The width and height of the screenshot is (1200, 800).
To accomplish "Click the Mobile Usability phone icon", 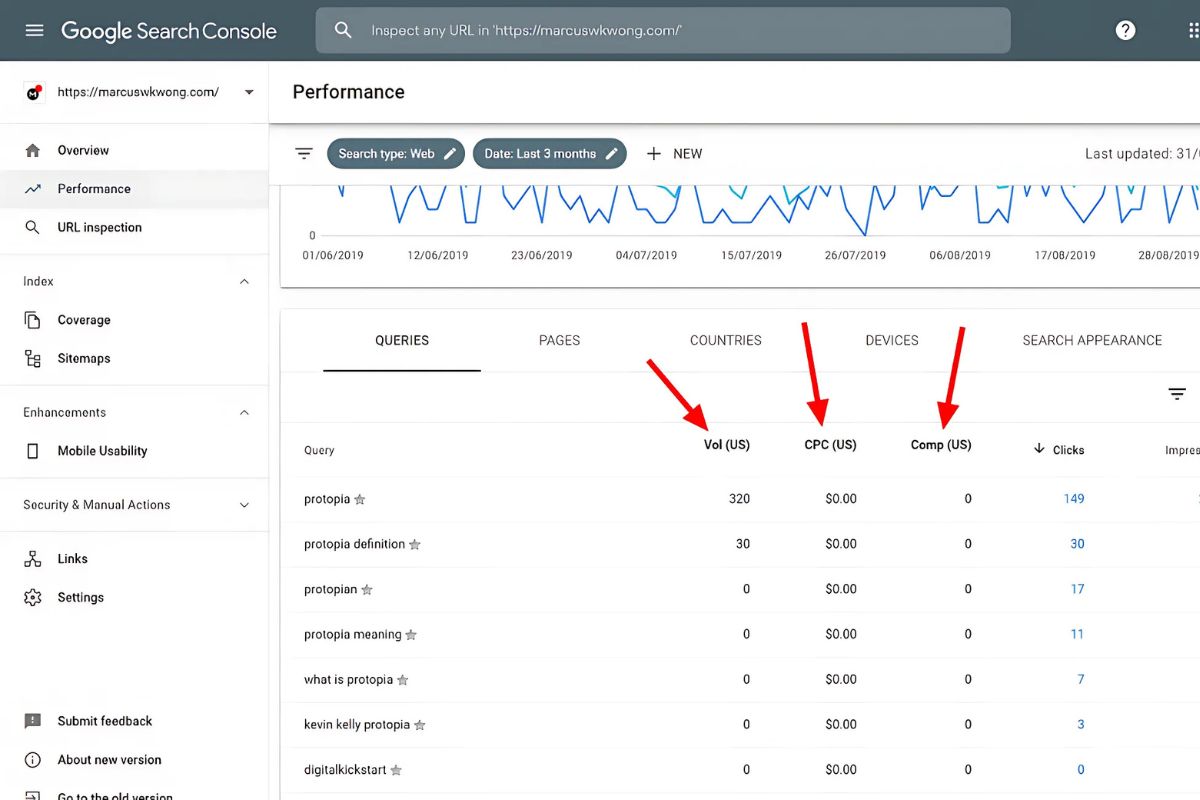I will point(33,451).
